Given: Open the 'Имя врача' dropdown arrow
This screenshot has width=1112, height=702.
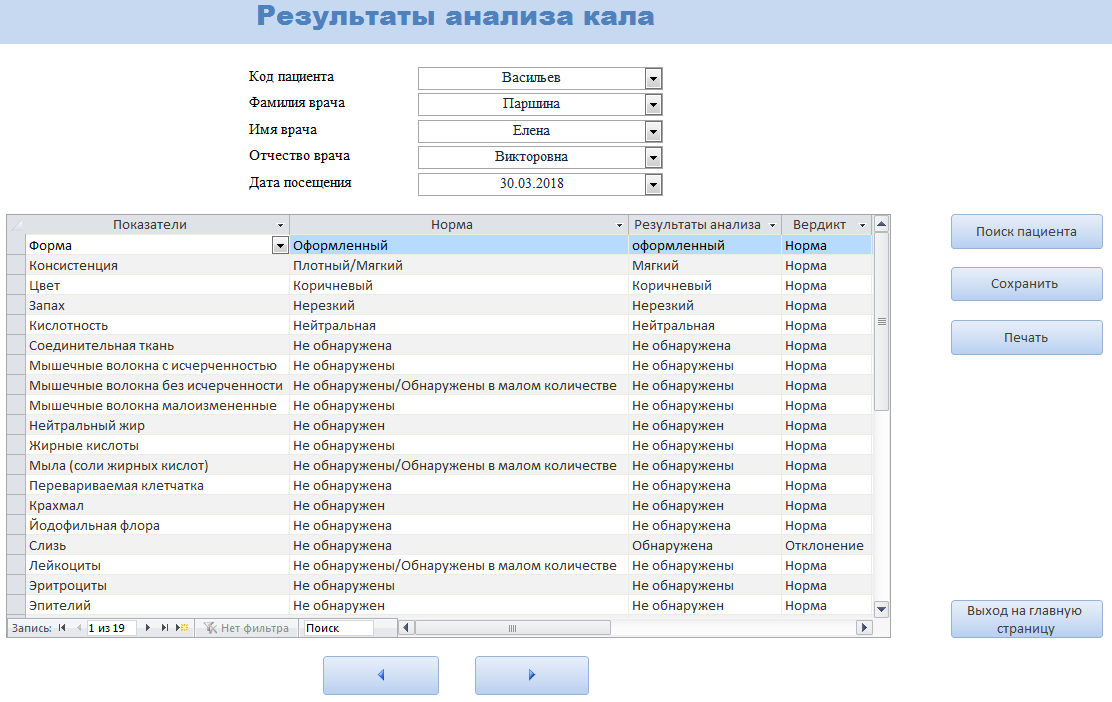Looking at the screenshot, I should pyautogui.click(x=653, y=131).
